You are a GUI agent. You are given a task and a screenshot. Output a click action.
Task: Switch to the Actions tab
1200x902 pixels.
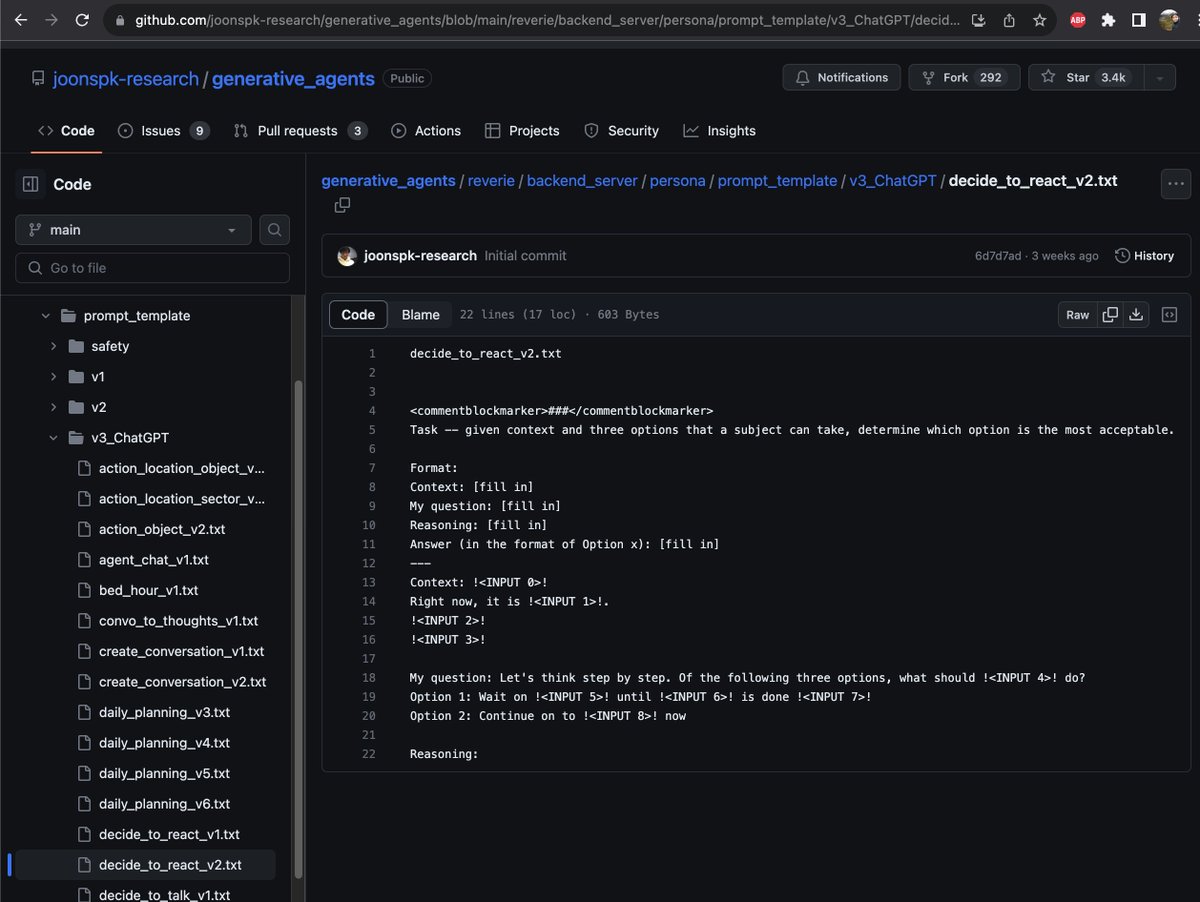426,131
